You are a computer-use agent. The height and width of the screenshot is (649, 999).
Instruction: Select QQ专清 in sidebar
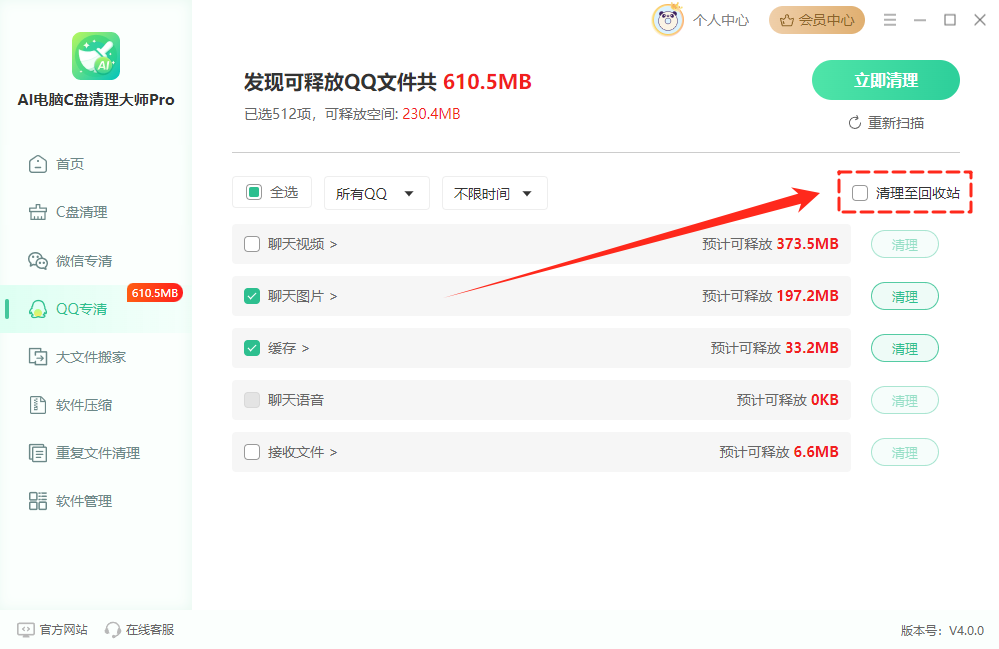point(82,309)
